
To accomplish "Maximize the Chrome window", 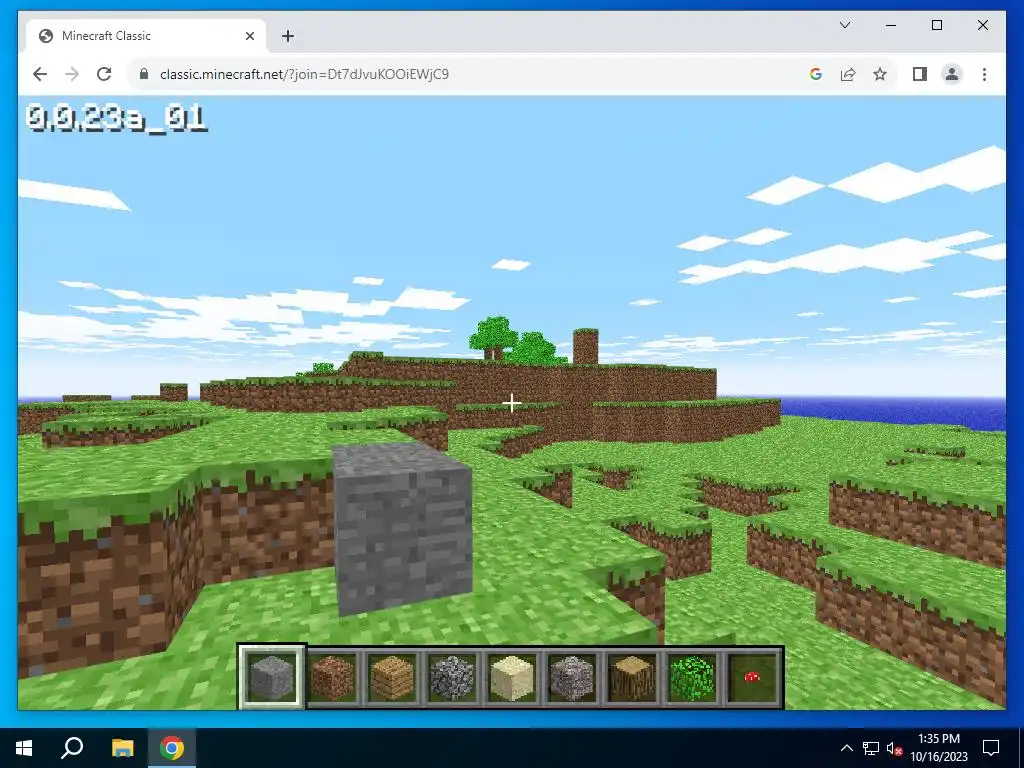I will [936, 25].
